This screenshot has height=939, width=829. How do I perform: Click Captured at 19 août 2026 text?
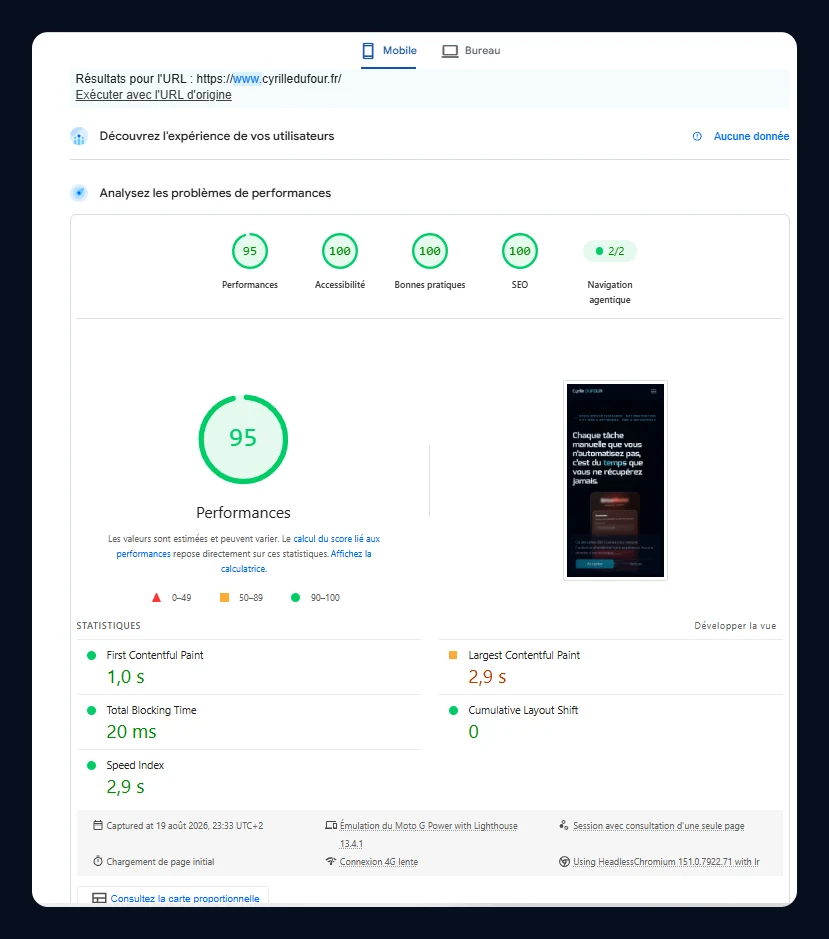click(184, 826)
